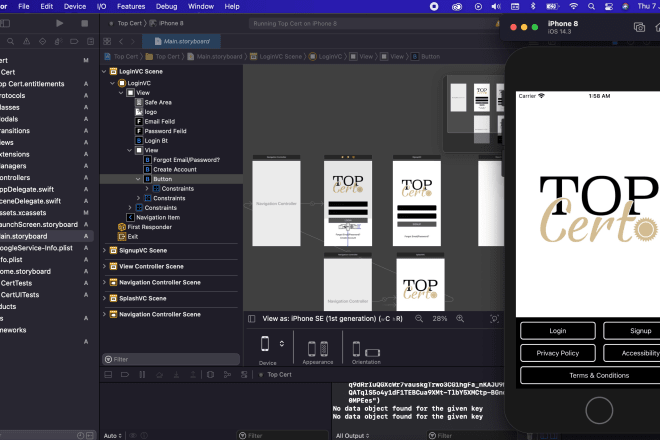This screenshot has width=660, height=440.
Task: Open the Breakpoint navigator icon
Action: click(x=74, y=41)
